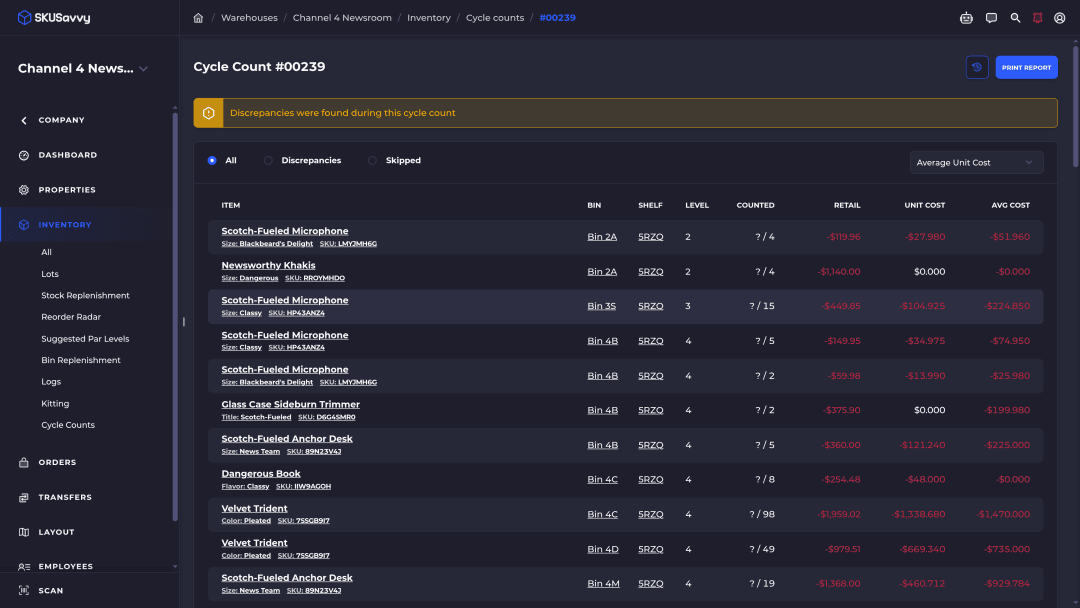
Task: Click the Inventory cube icon
Action: coord(24,224)
